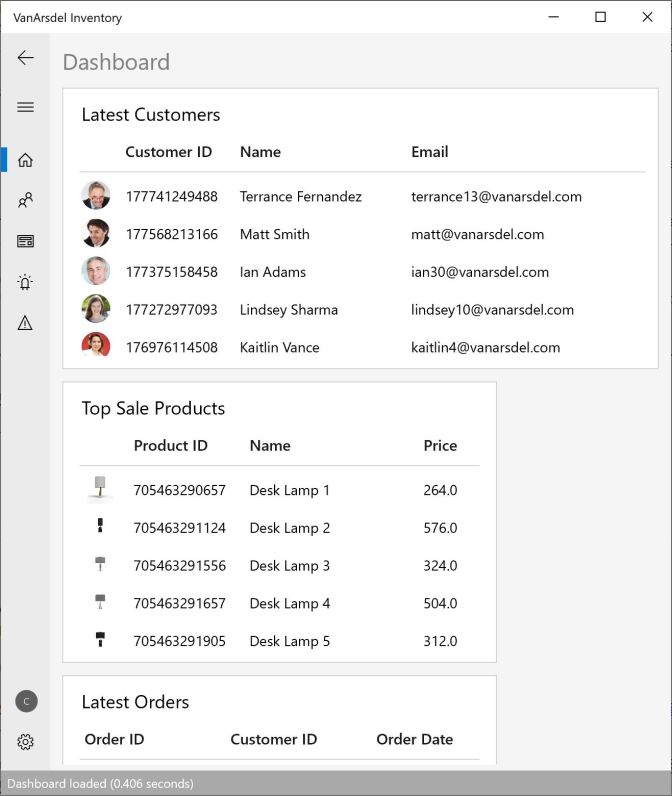Click the Latest Customers panel title
The height and width of the screenshot is (796, 672).
(x=151, y=115)
